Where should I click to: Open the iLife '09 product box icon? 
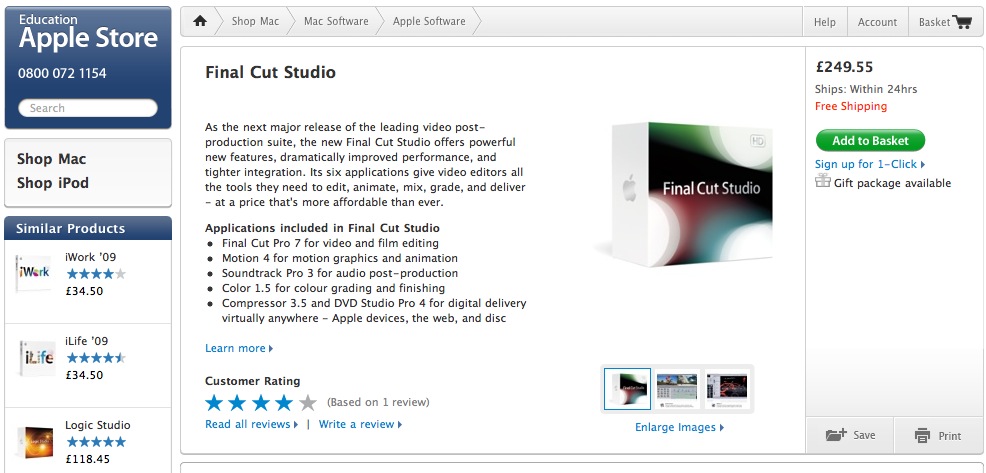(36, 358)
